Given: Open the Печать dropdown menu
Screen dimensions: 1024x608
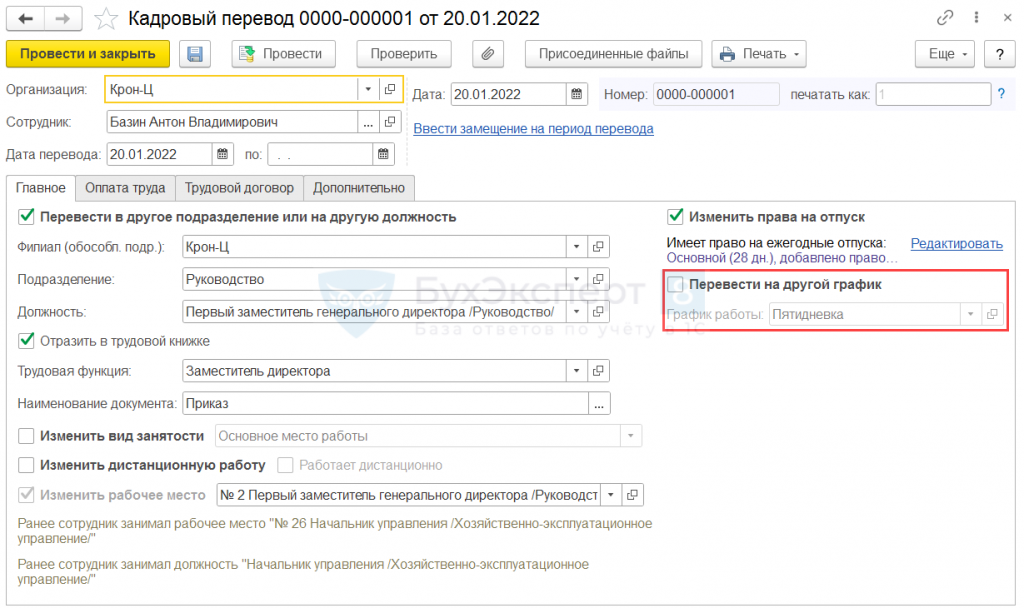Looking at the screenshot, I should [759, 54].
